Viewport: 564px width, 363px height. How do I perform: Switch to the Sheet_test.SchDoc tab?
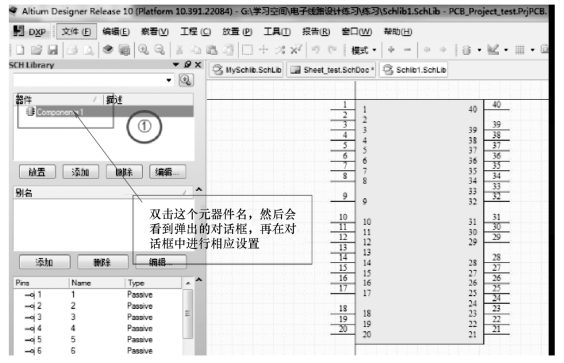coord(331,70)
